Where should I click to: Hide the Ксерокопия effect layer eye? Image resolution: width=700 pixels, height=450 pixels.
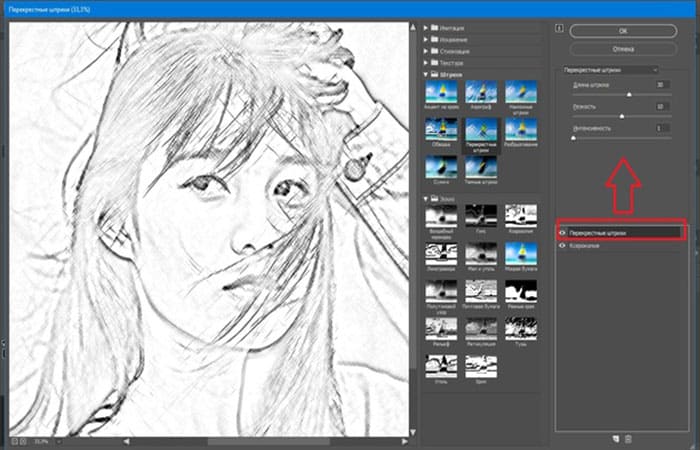click(562, 246)
